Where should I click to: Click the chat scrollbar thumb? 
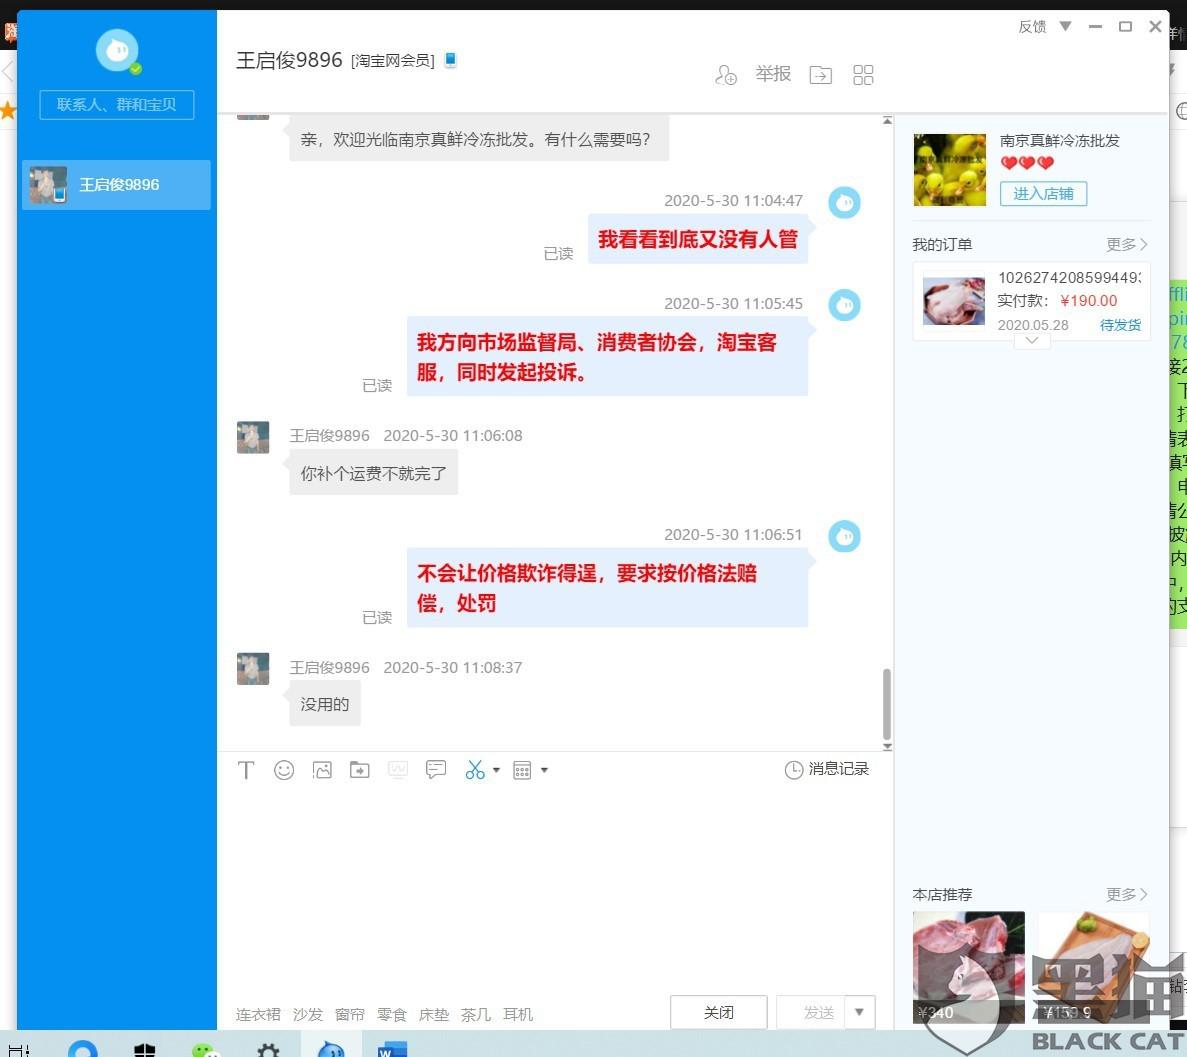(x=886, y=704)
